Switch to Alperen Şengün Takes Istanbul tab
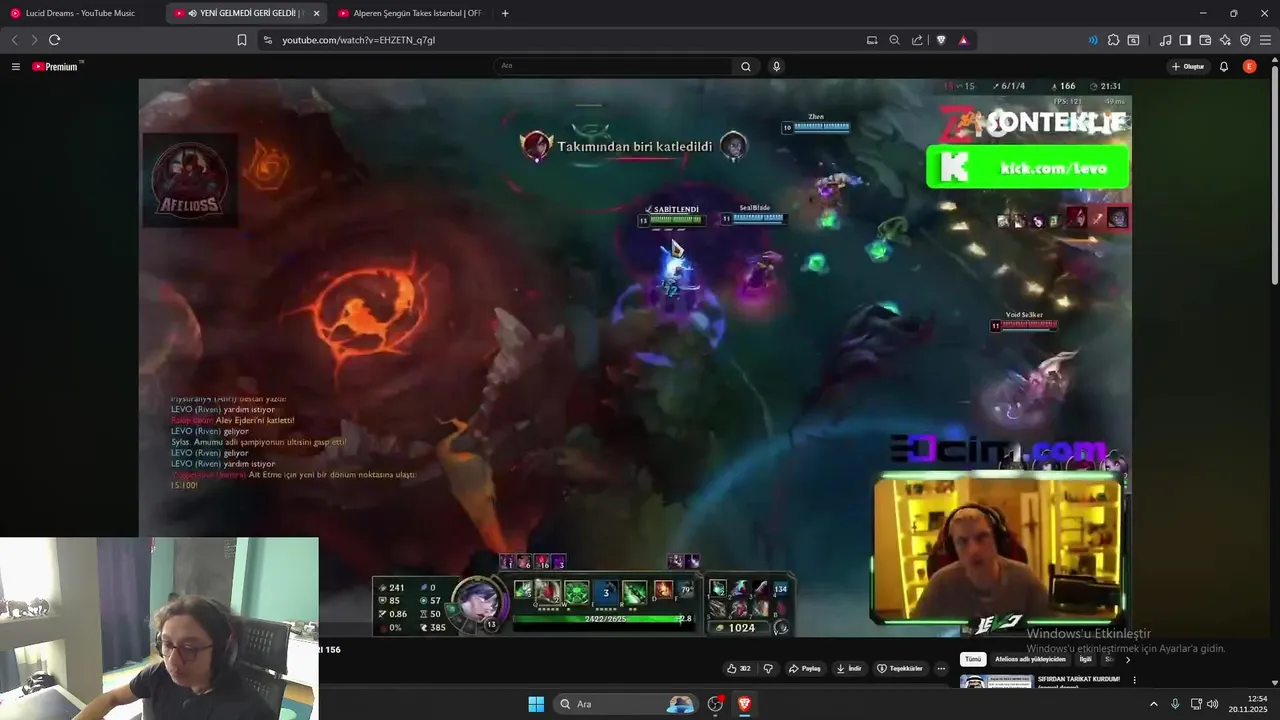The width and height of the screenshot is (1280, 720). click(410, 13)
